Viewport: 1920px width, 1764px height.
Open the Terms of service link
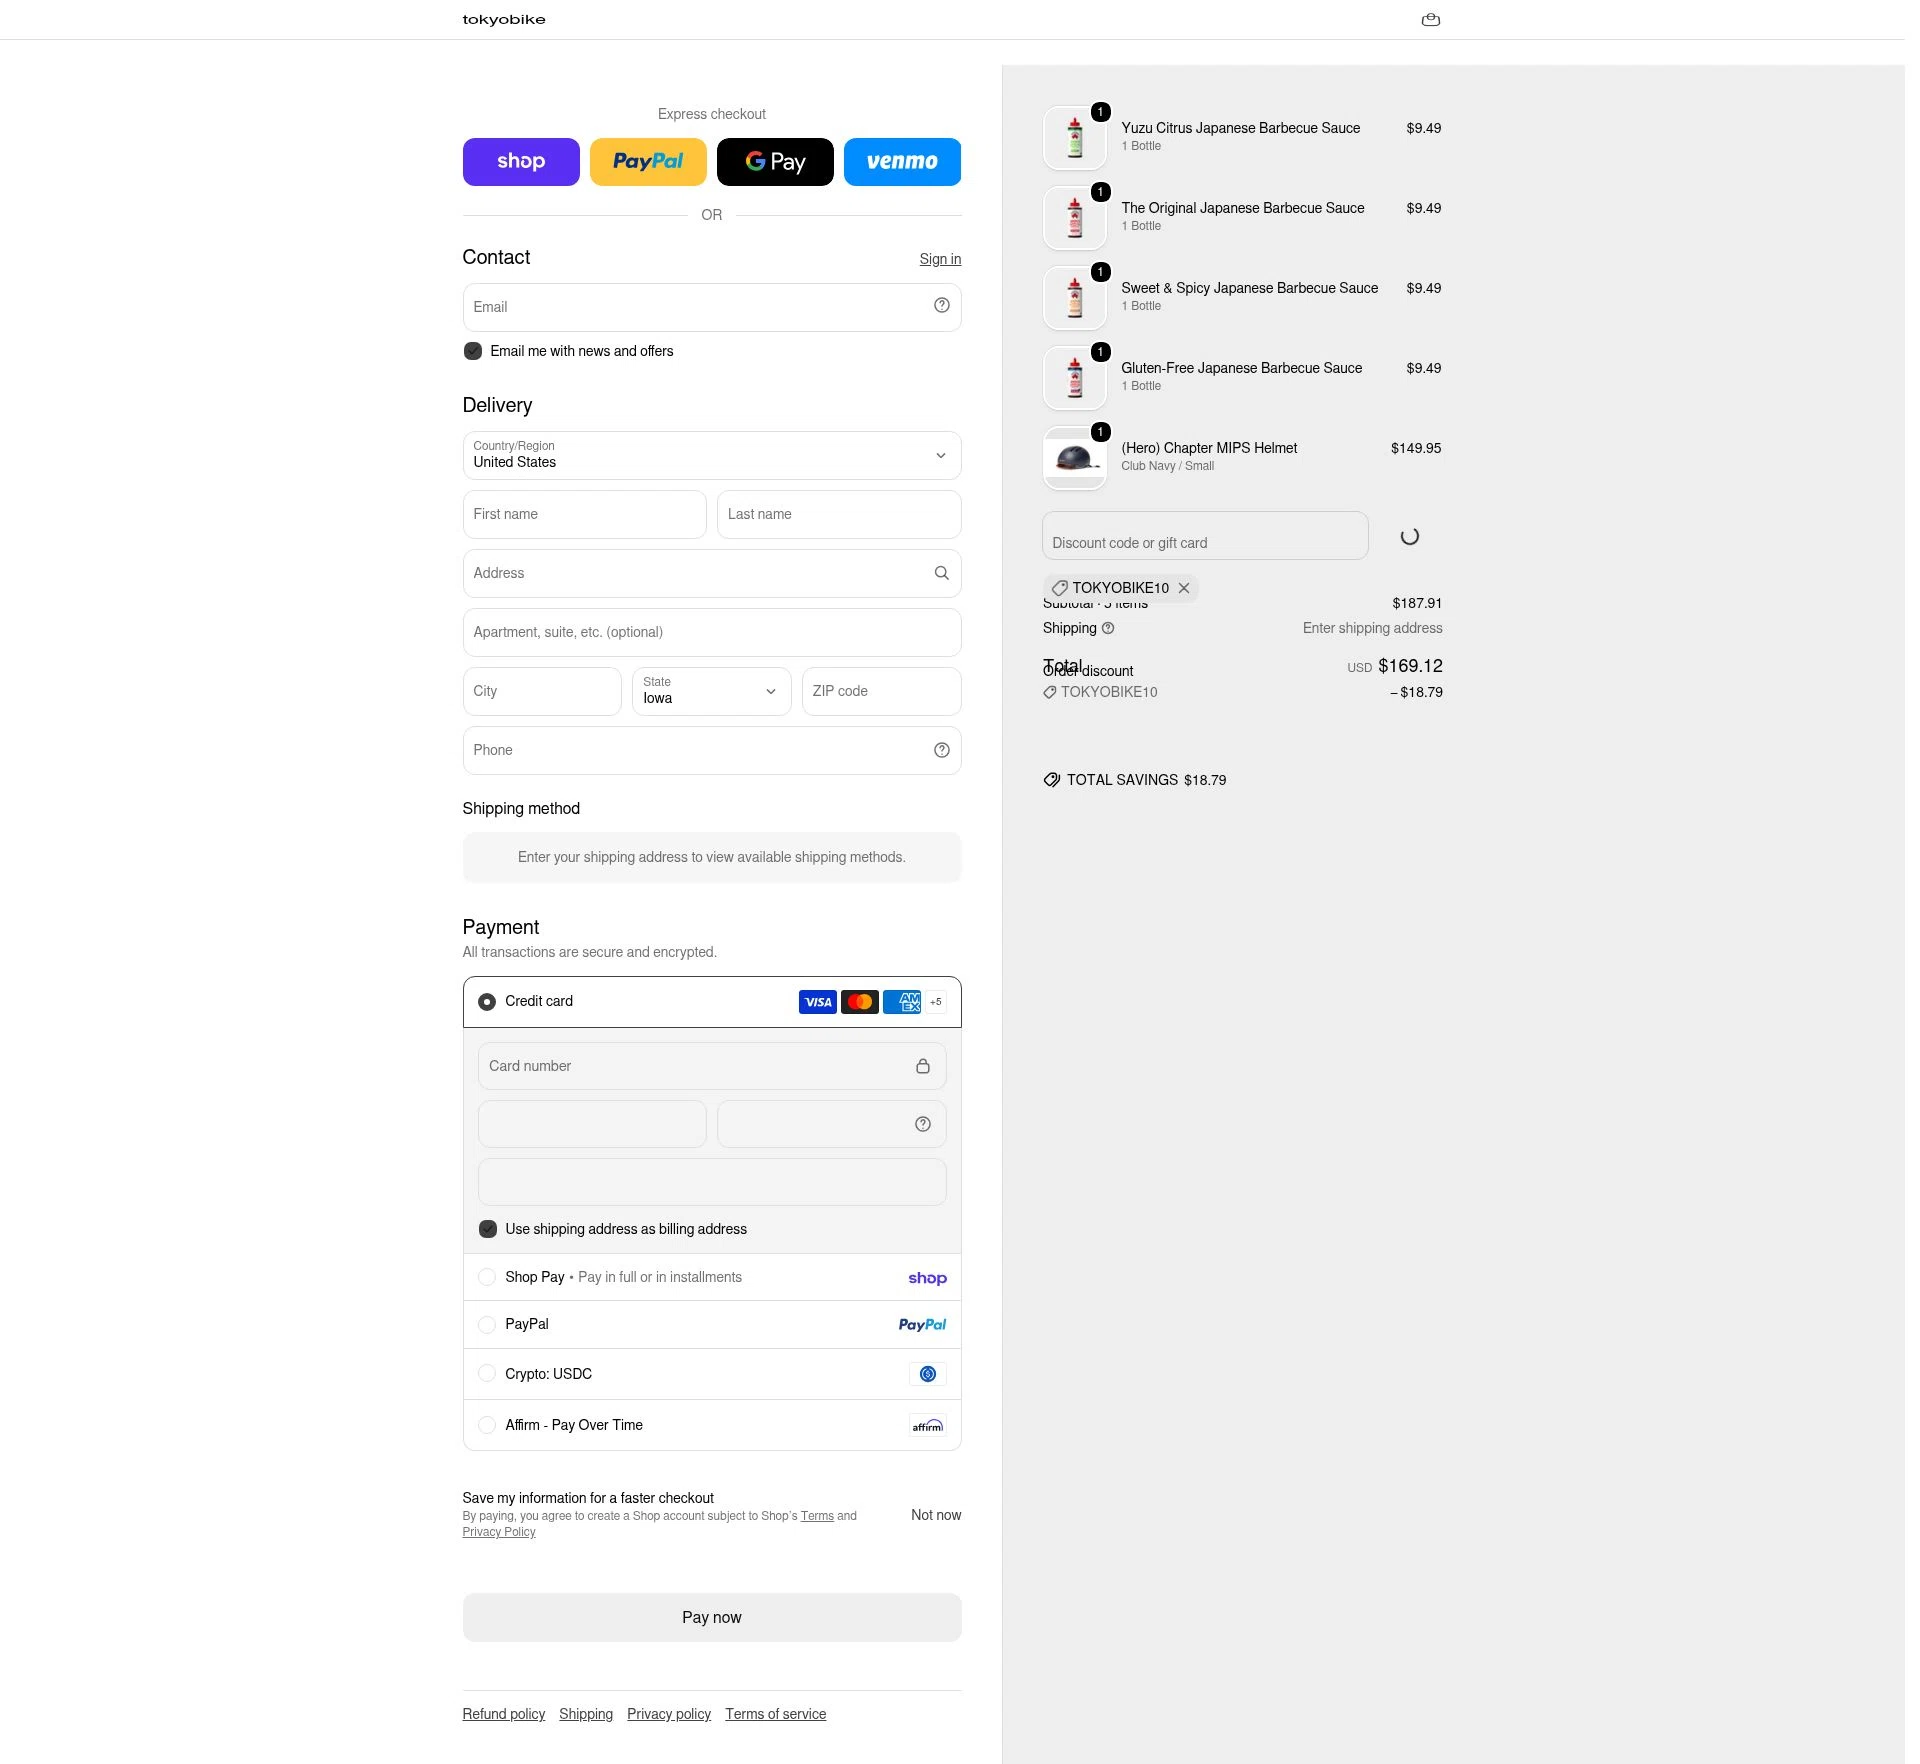point(776,1714)
